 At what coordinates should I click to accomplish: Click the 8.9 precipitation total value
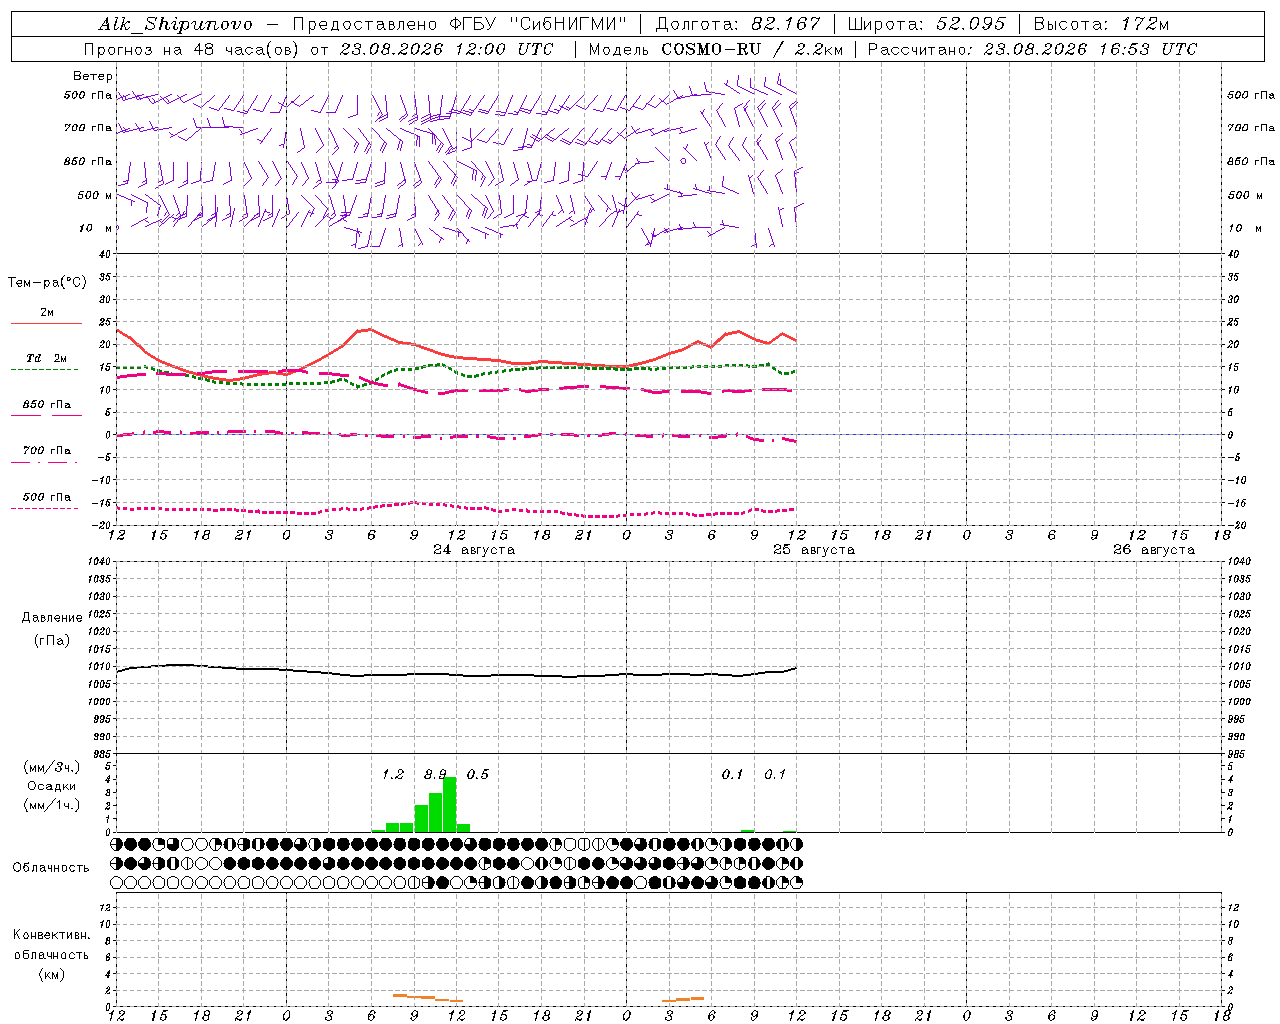click(x=435, y=774)
